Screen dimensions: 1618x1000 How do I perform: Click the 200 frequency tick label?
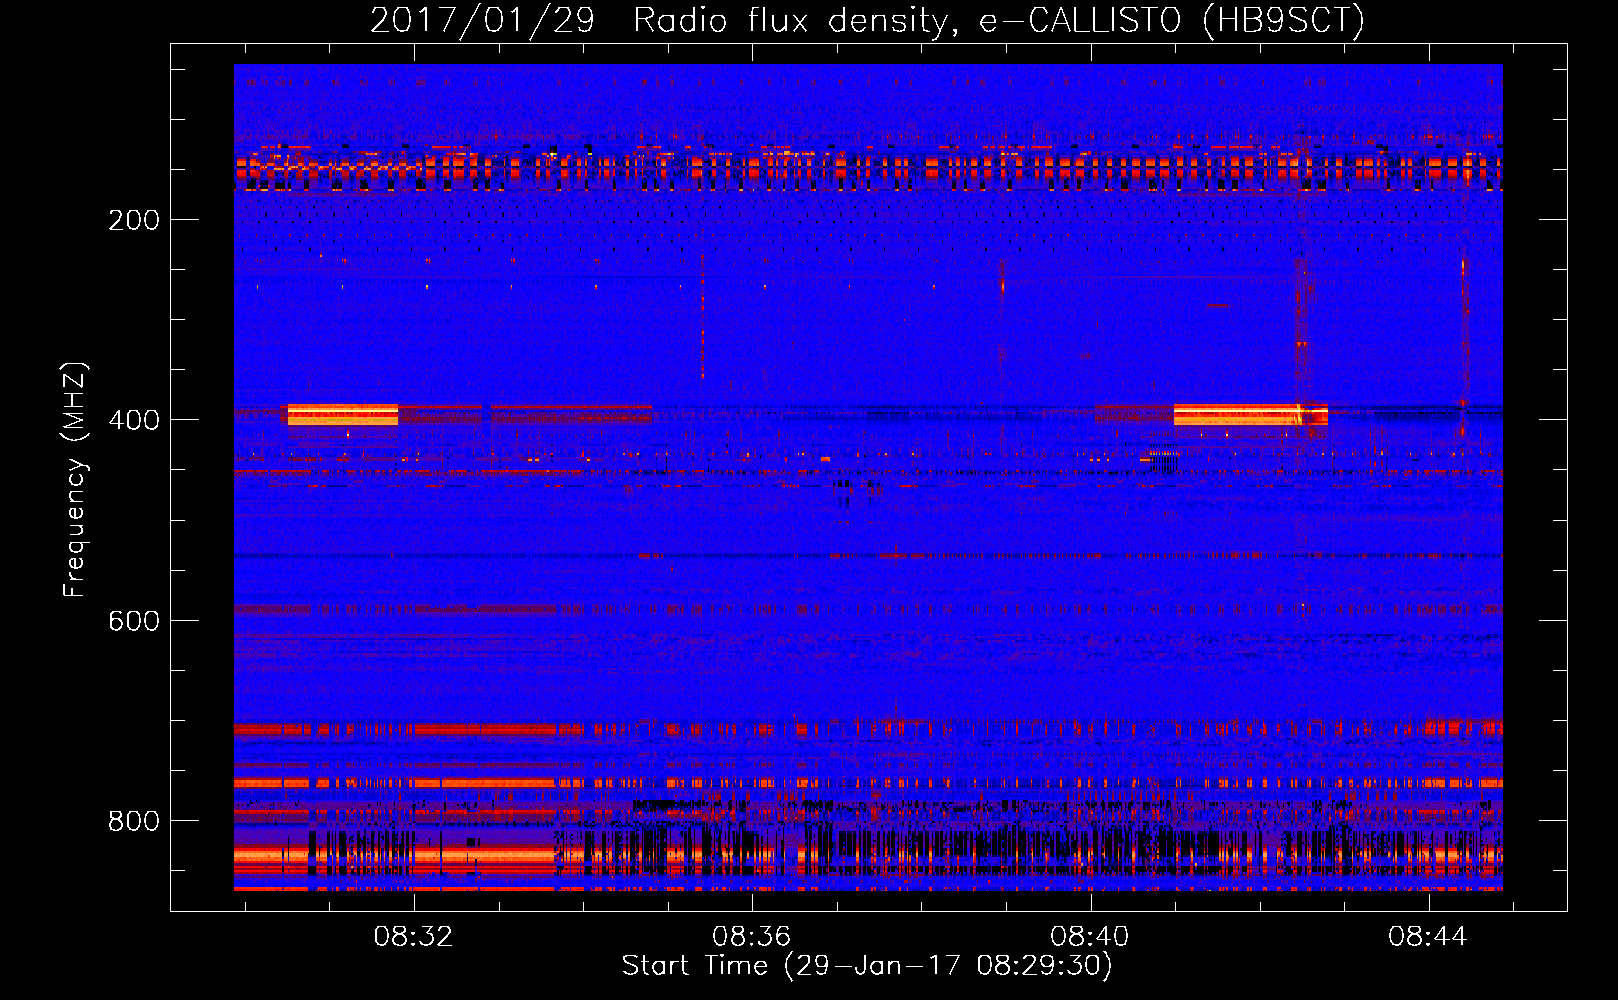(134, 220)
